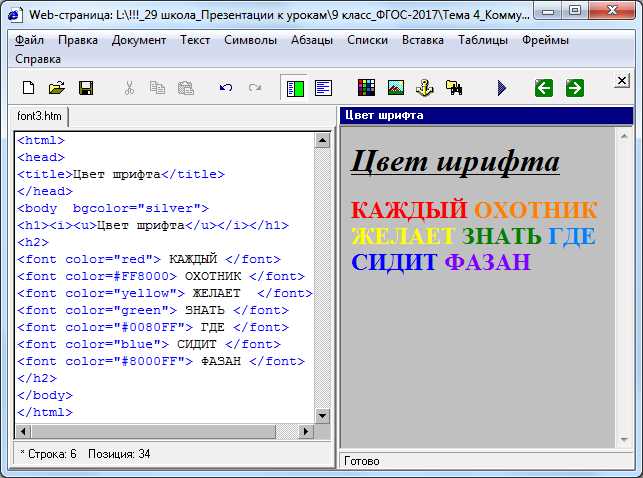The image size is (643, 478).
Task: Click the orange word ОХОТНИК in preview
Action: coord(535,209)
